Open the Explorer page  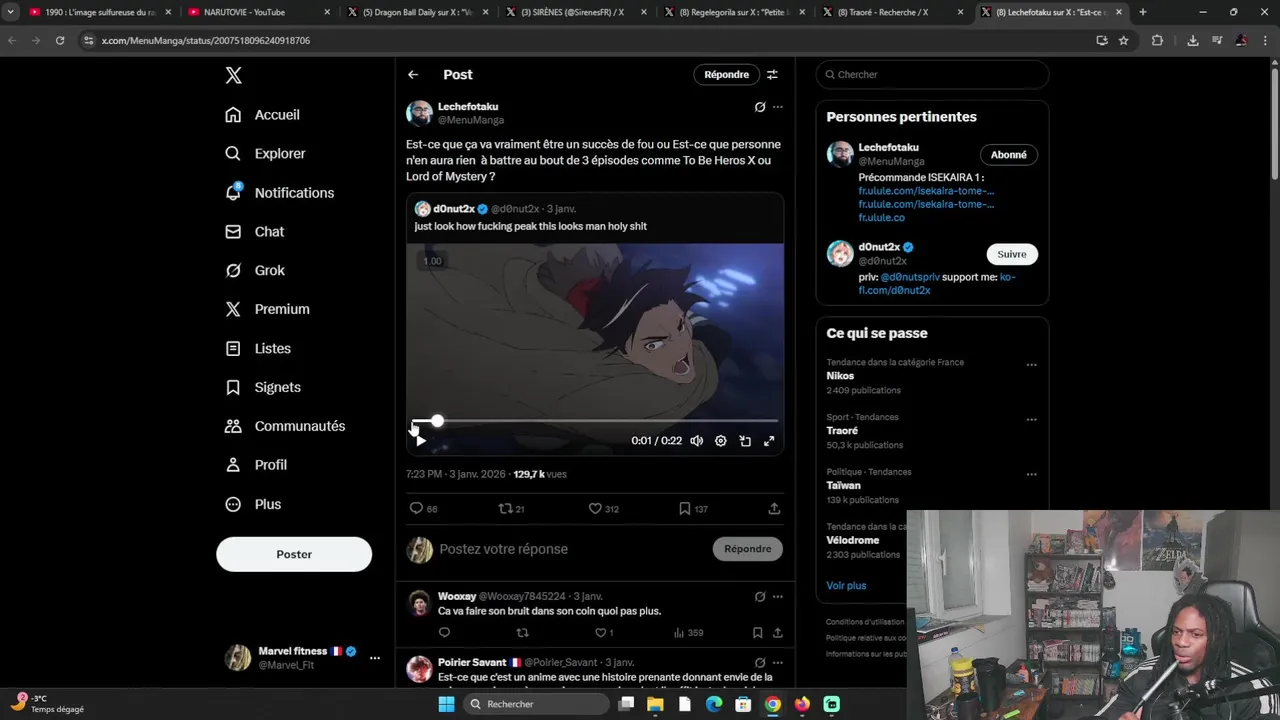(x=265, y=154)
